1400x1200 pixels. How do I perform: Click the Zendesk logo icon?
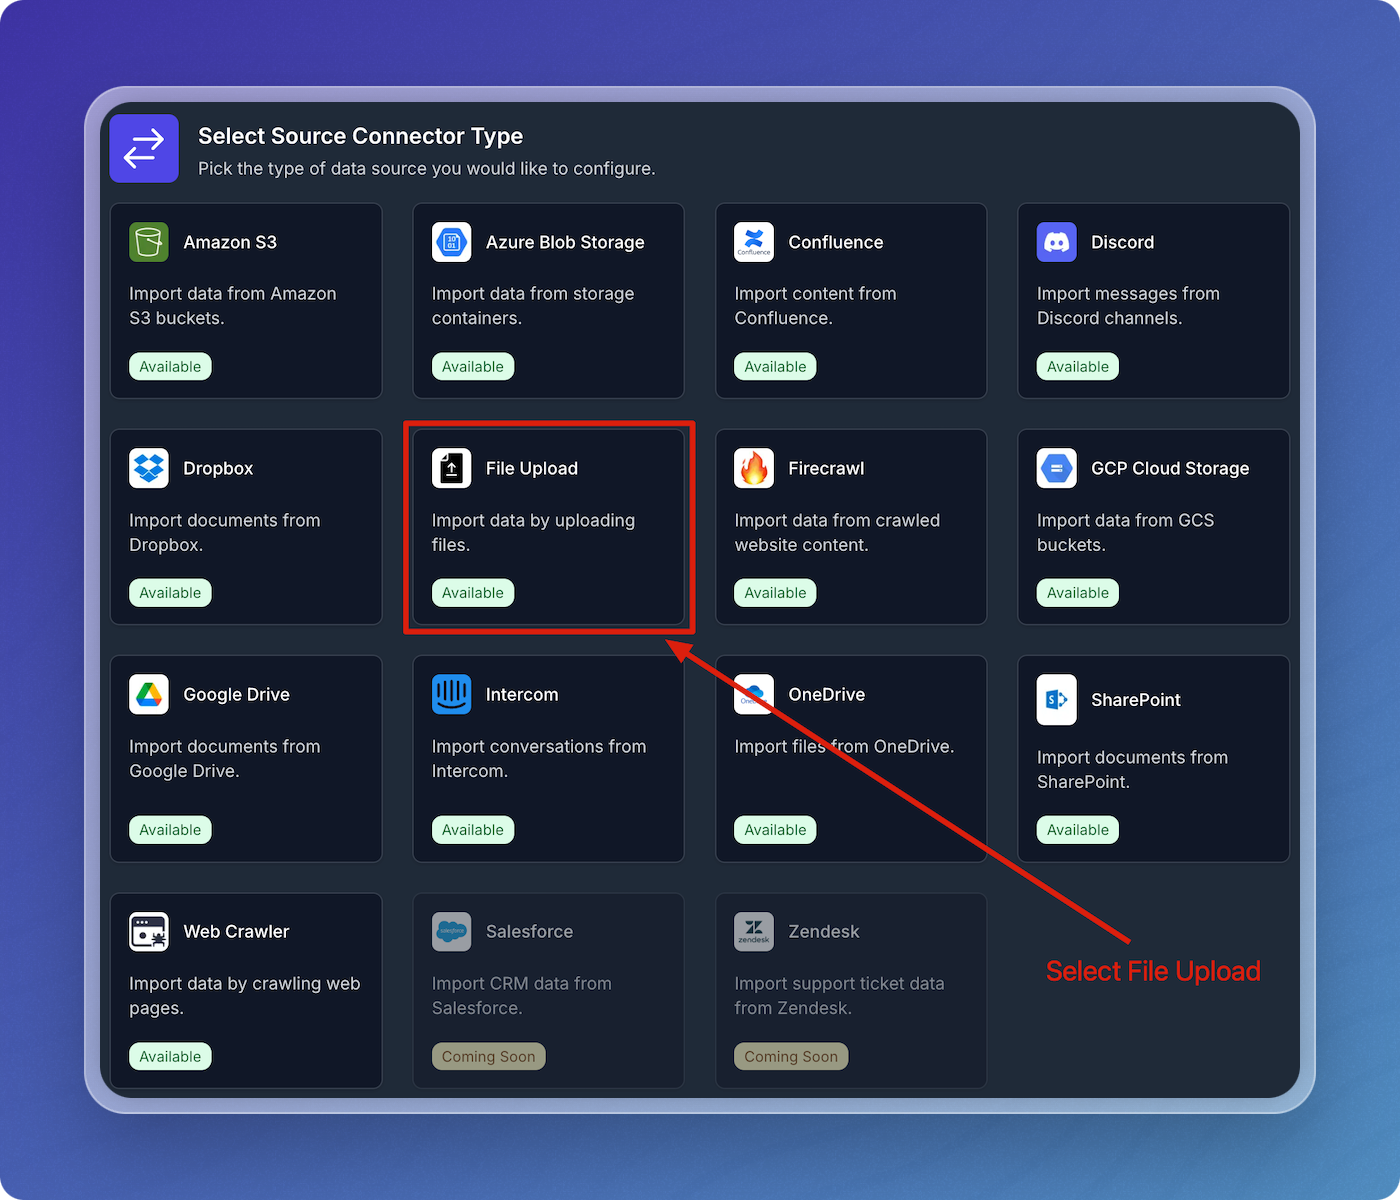click(754, 931)
